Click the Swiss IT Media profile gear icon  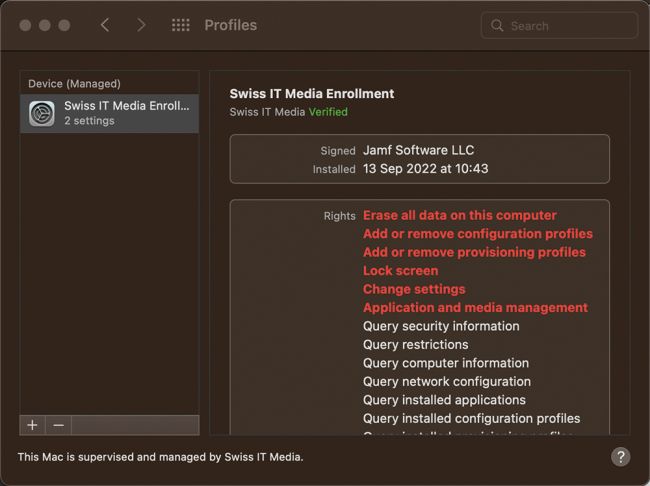41,113
